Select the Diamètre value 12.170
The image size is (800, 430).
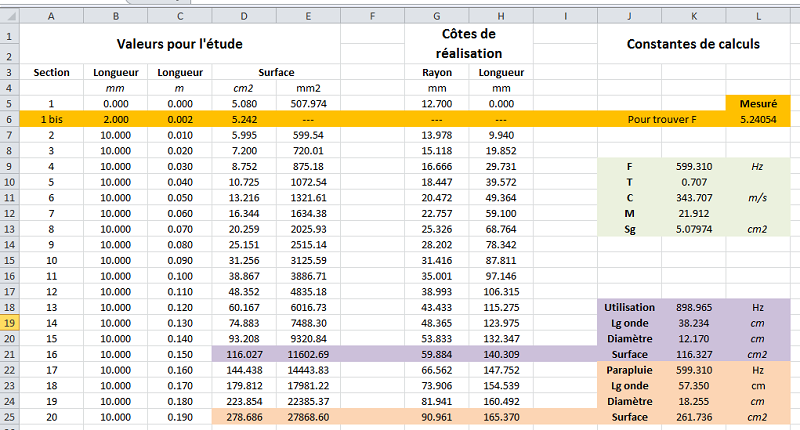point(694,339)
